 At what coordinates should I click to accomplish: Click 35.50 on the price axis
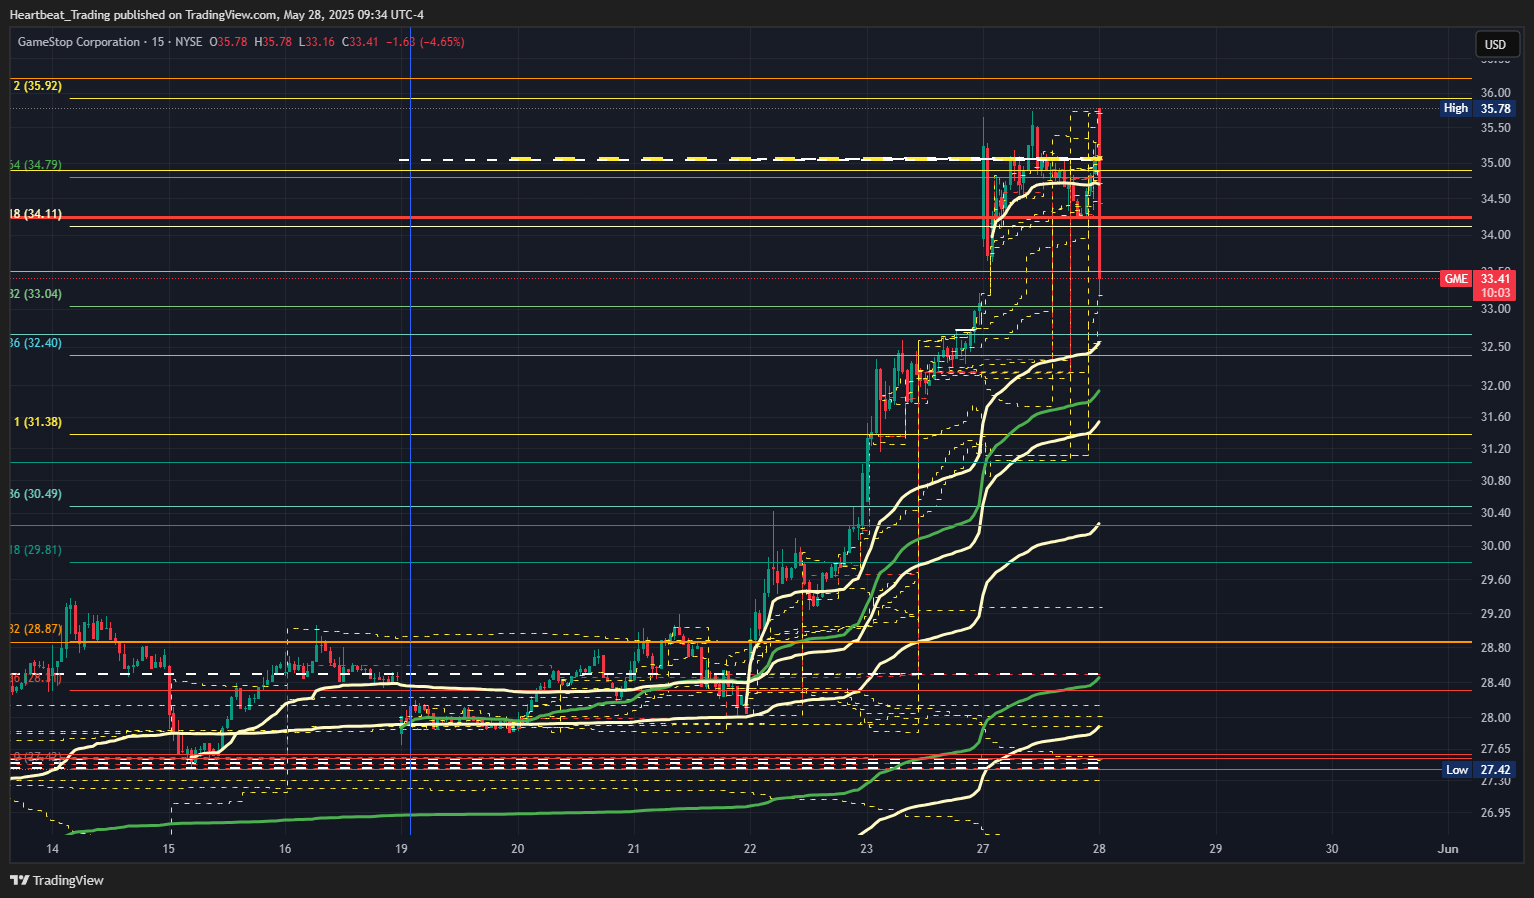[x=1496, y=128]
